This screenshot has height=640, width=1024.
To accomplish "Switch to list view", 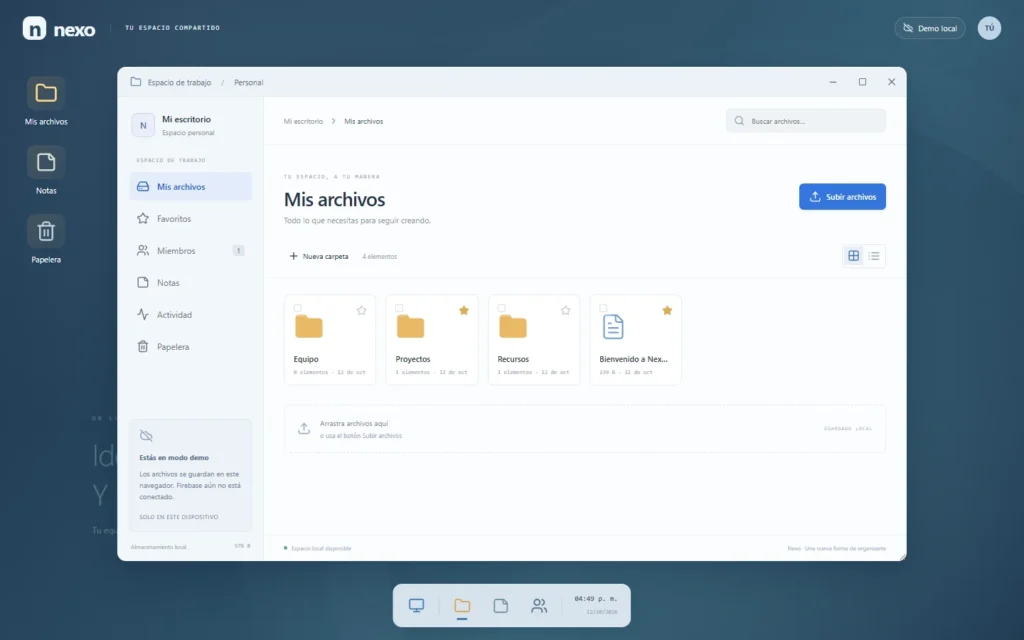I will [x=874, y=256].
